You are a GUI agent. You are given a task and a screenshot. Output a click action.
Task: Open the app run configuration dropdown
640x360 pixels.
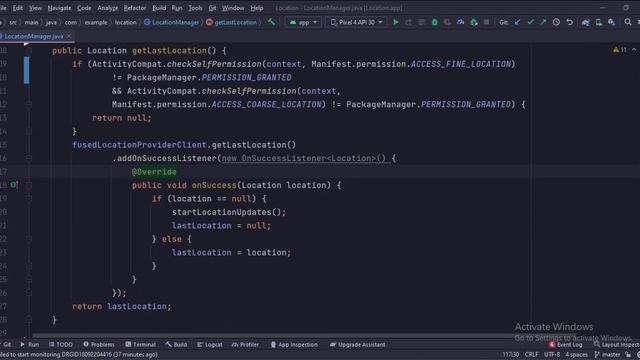click(303, 22)
